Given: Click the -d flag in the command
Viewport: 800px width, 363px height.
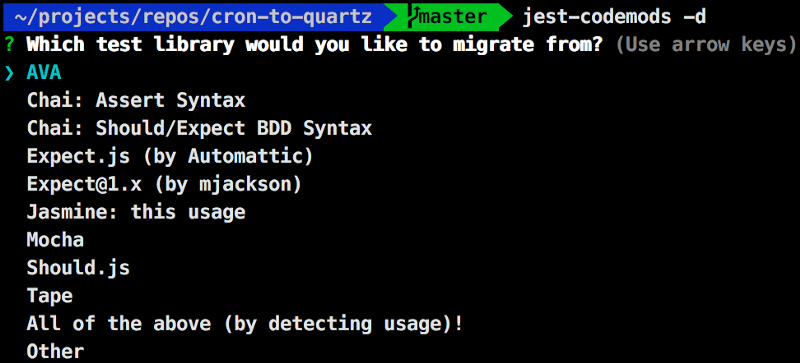Looking at the screenshot, I should click(694, 17).
